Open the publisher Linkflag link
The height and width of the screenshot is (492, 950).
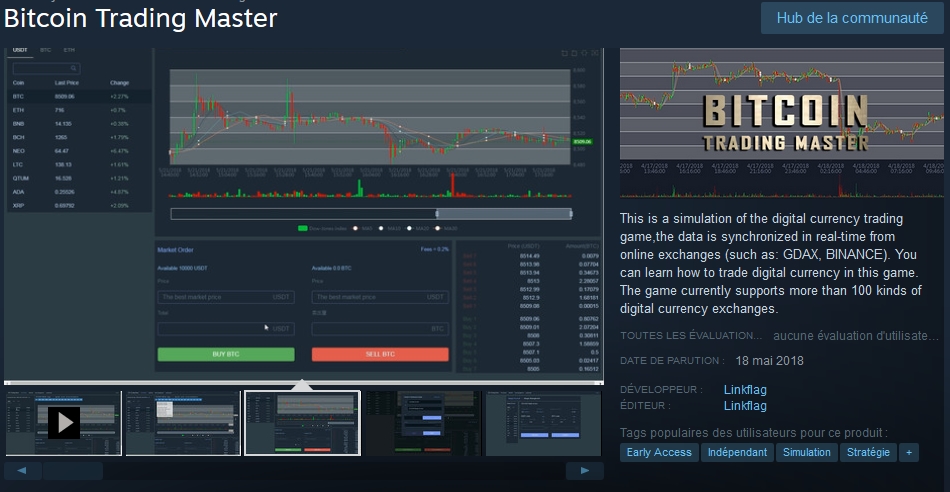coord(745,406)
